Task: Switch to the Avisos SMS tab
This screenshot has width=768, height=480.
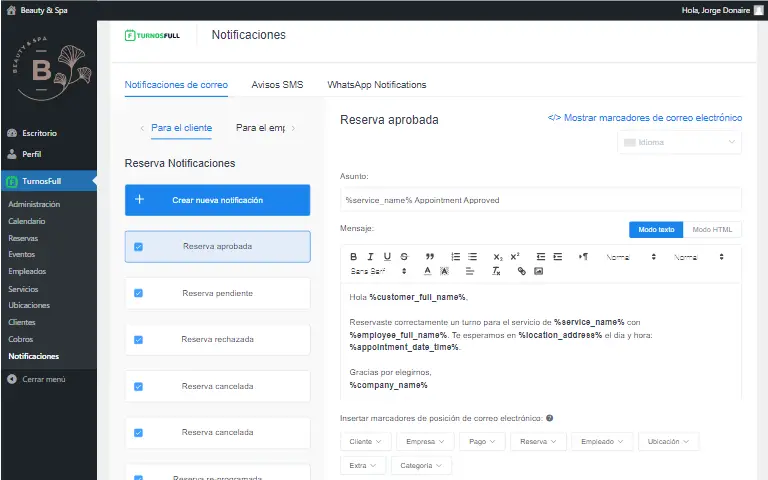Action: point(277,85)
